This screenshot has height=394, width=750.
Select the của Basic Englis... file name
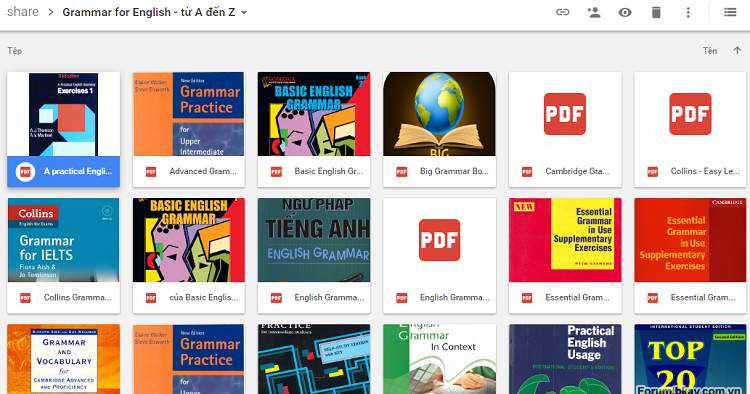(x=204, y=297)
